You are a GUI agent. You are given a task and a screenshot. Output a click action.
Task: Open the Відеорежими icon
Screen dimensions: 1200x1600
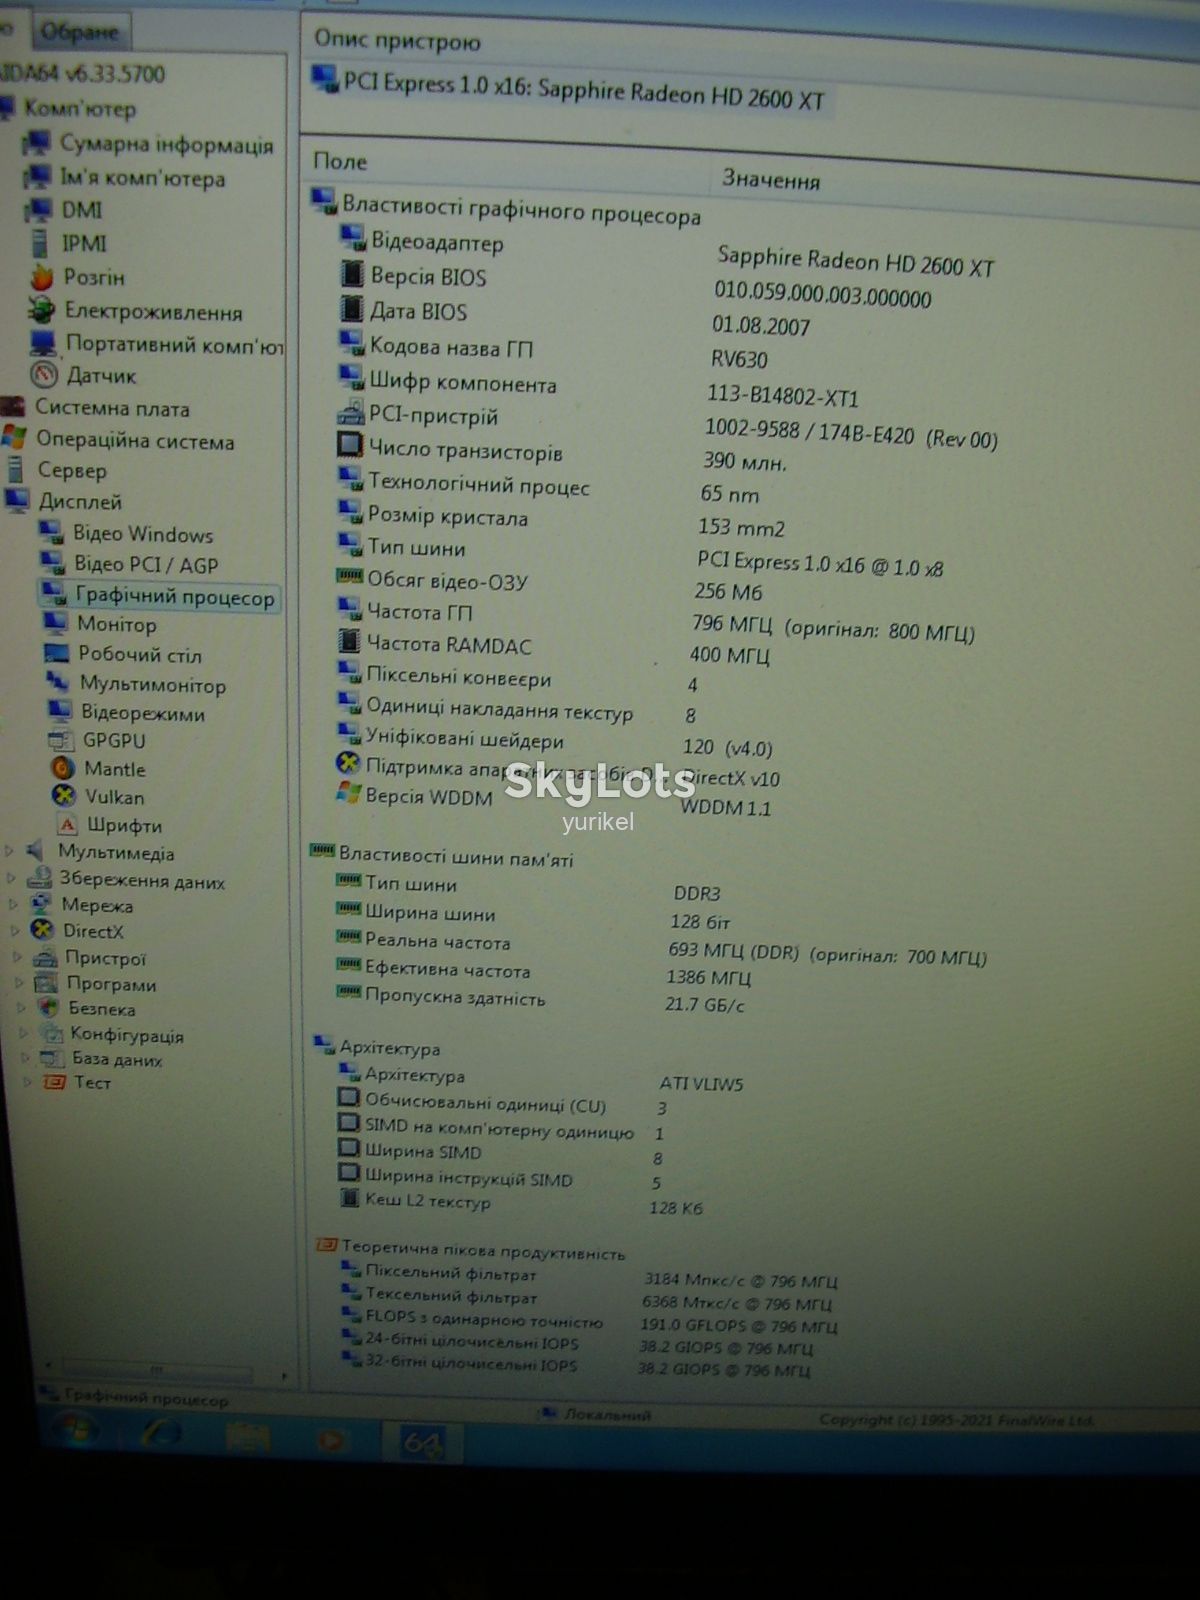(x=60, y=712)
